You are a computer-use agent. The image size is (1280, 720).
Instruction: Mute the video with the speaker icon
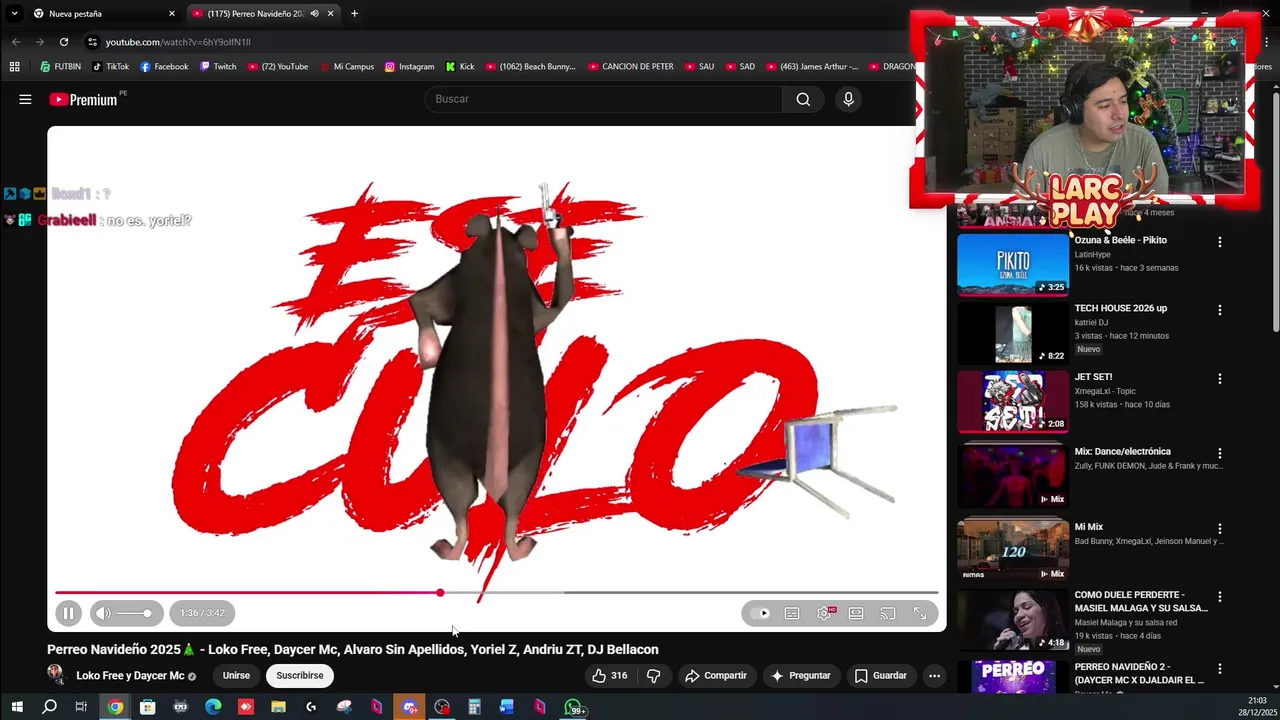point(103,613)
